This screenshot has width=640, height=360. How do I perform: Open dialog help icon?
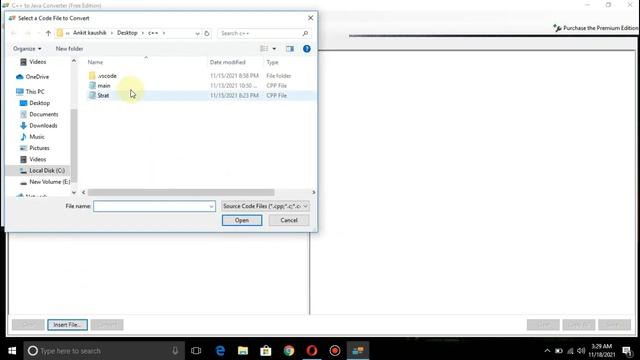click(x=307, y=49)
